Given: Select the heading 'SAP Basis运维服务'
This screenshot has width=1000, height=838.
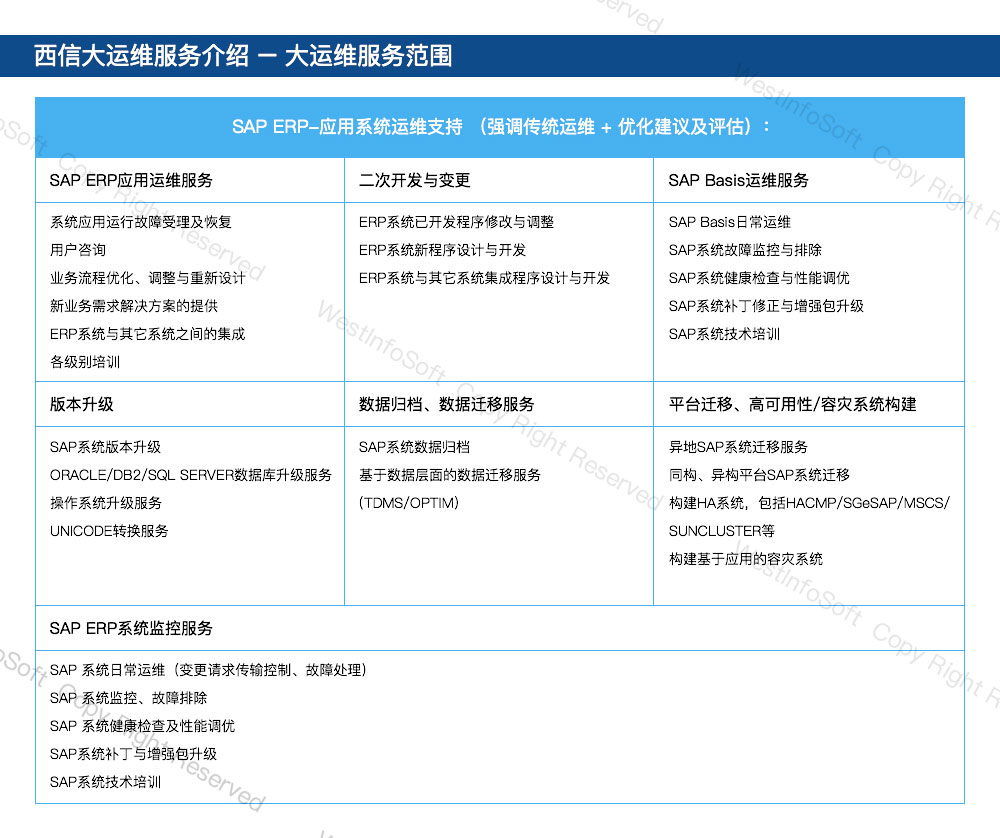Looking at the screenshot, I should pyautogui.click(x=739, y=180).
